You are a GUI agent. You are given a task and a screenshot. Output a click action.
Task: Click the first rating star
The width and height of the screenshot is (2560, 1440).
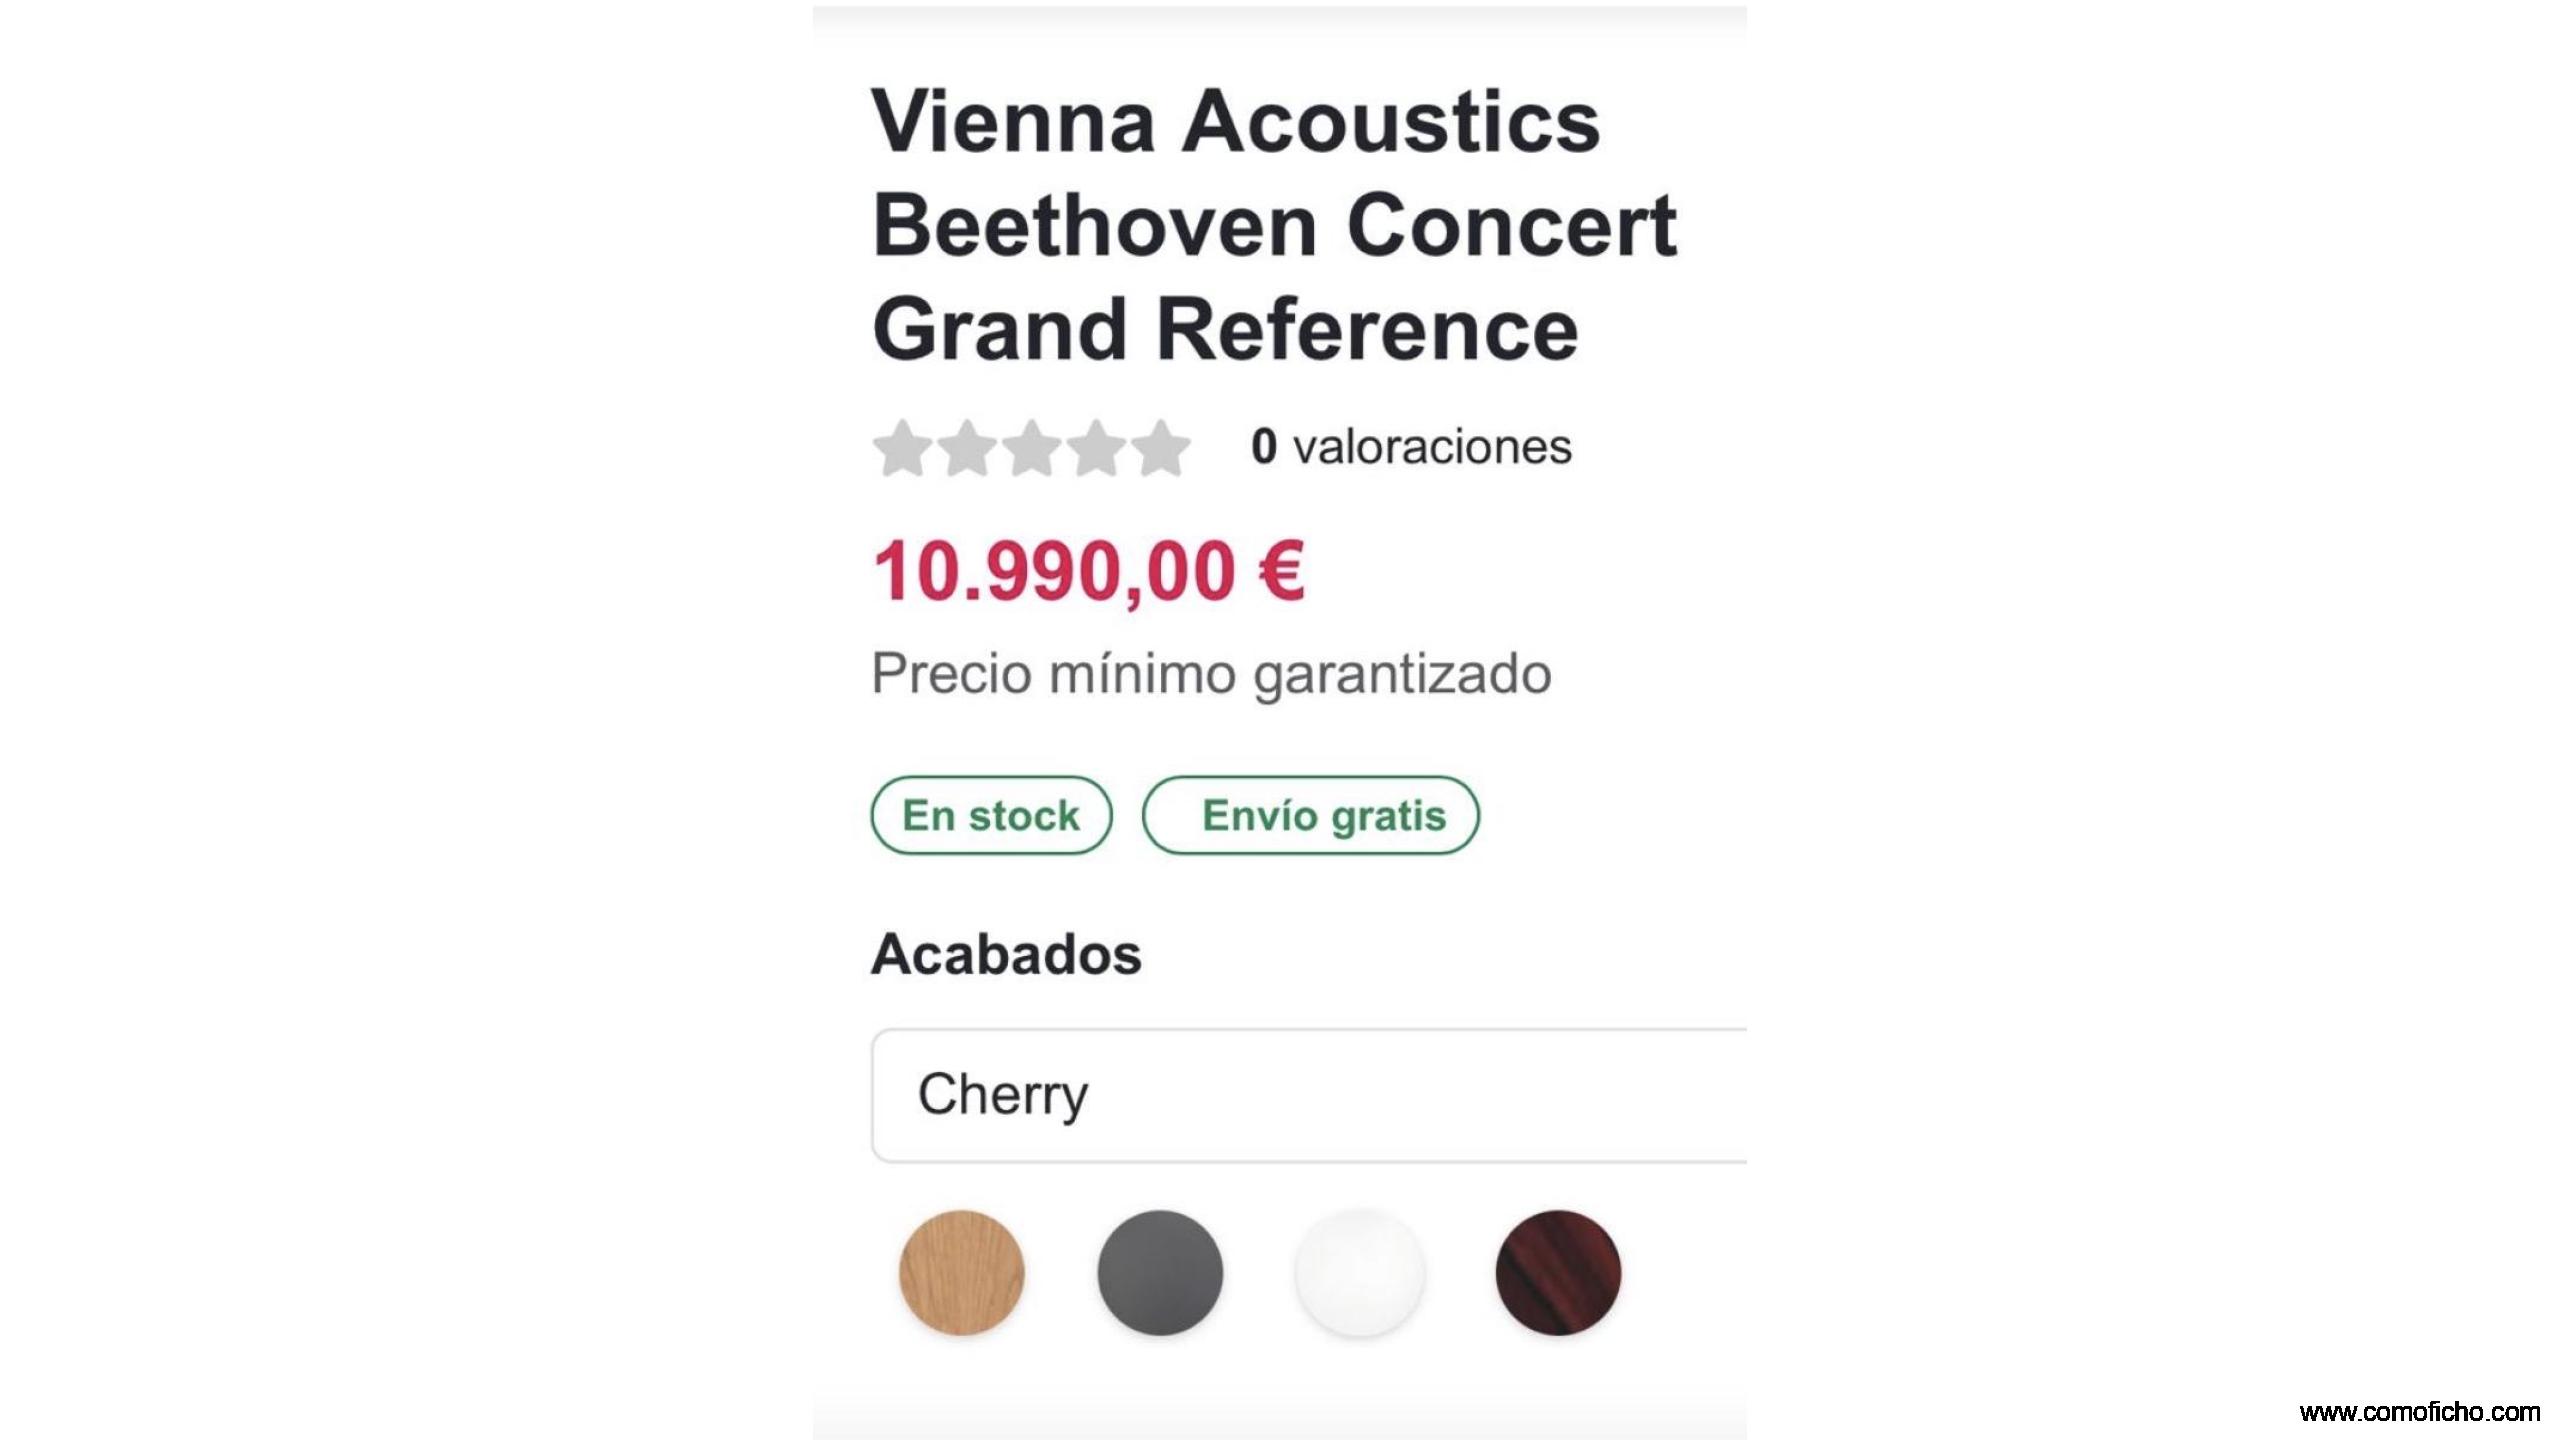click(903, 448)
